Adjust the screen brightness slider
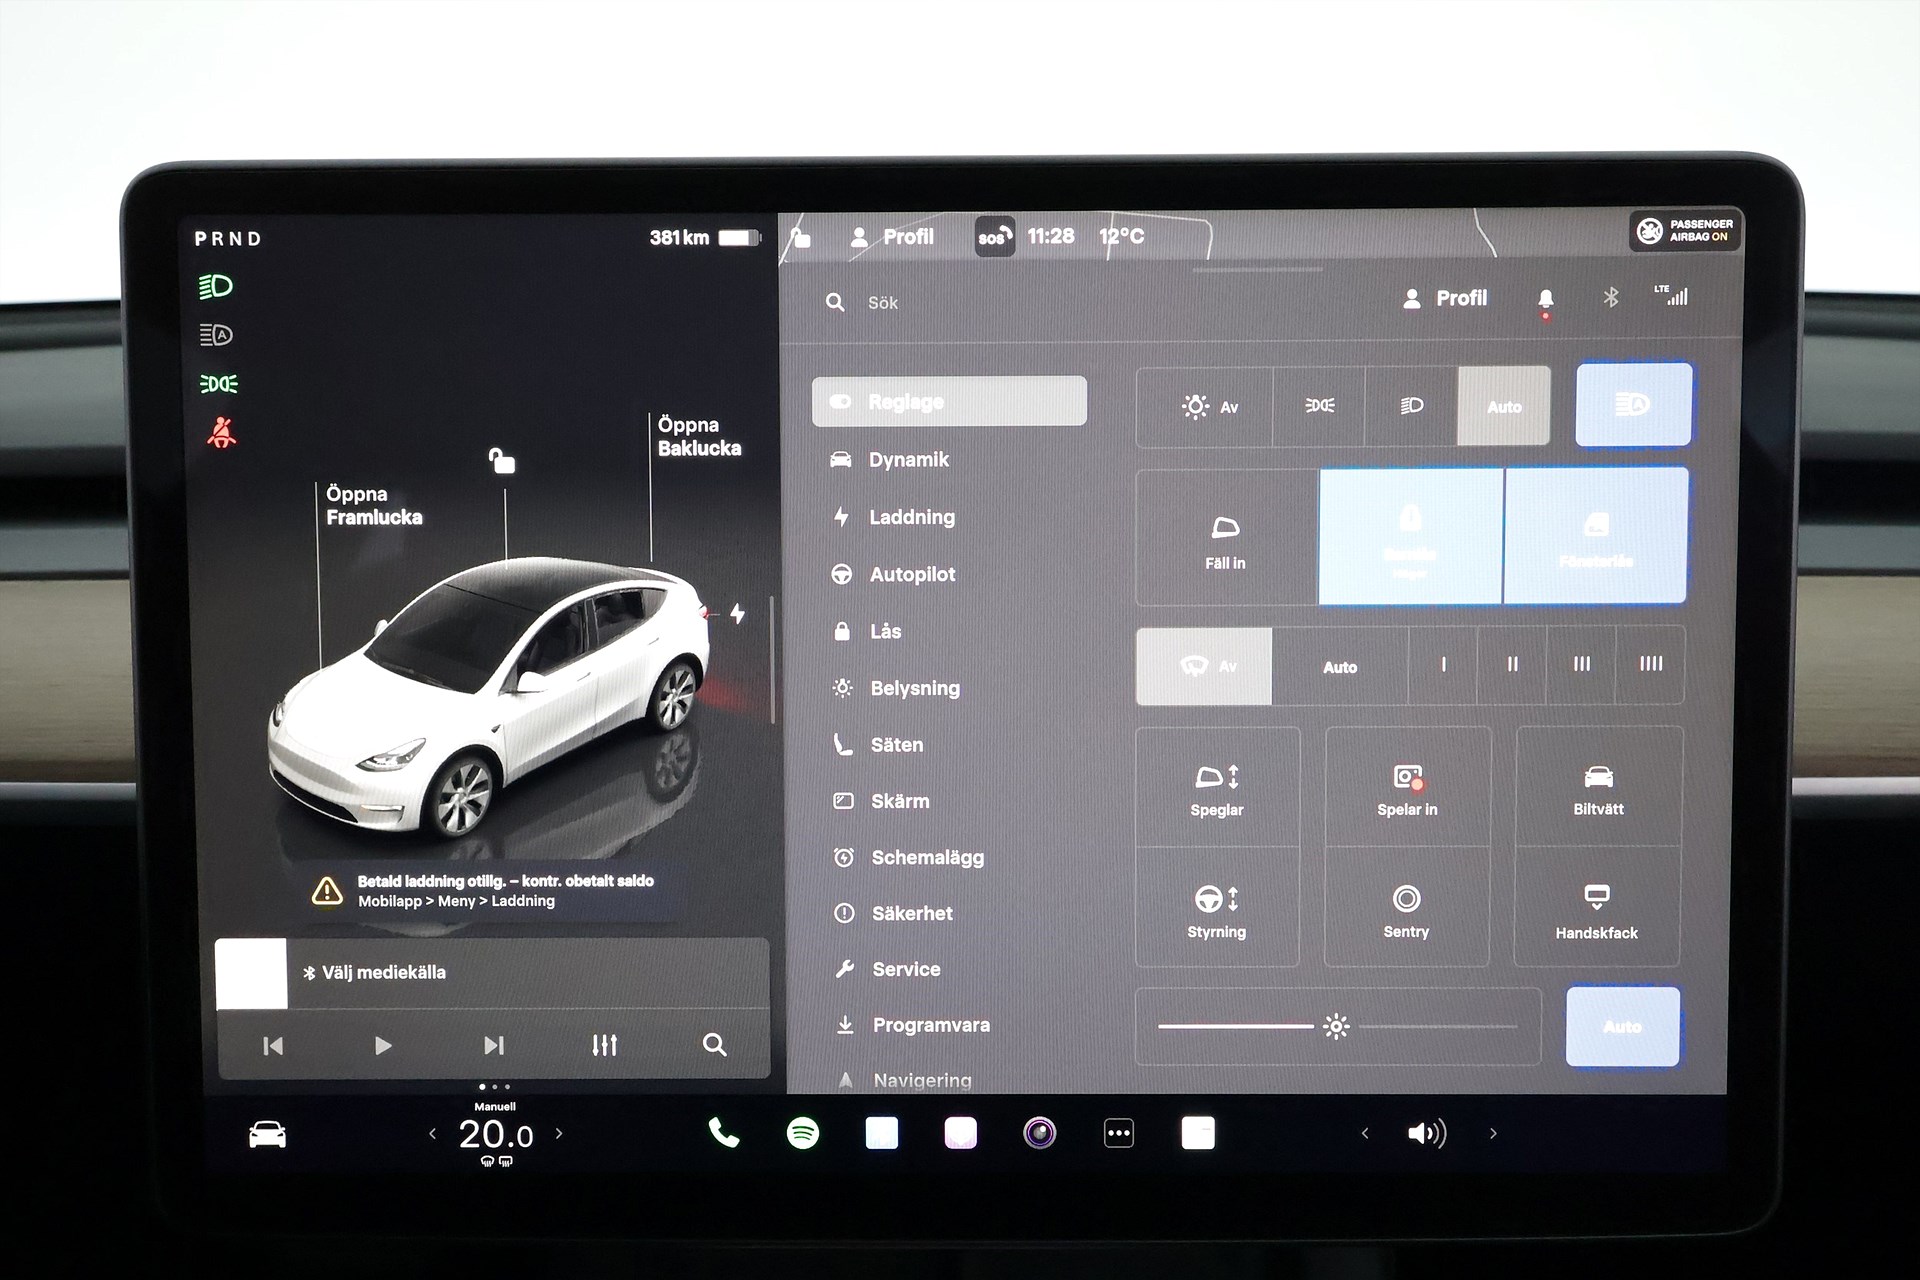This screenshot has width=1920, height=1280. point(1336,1027)
